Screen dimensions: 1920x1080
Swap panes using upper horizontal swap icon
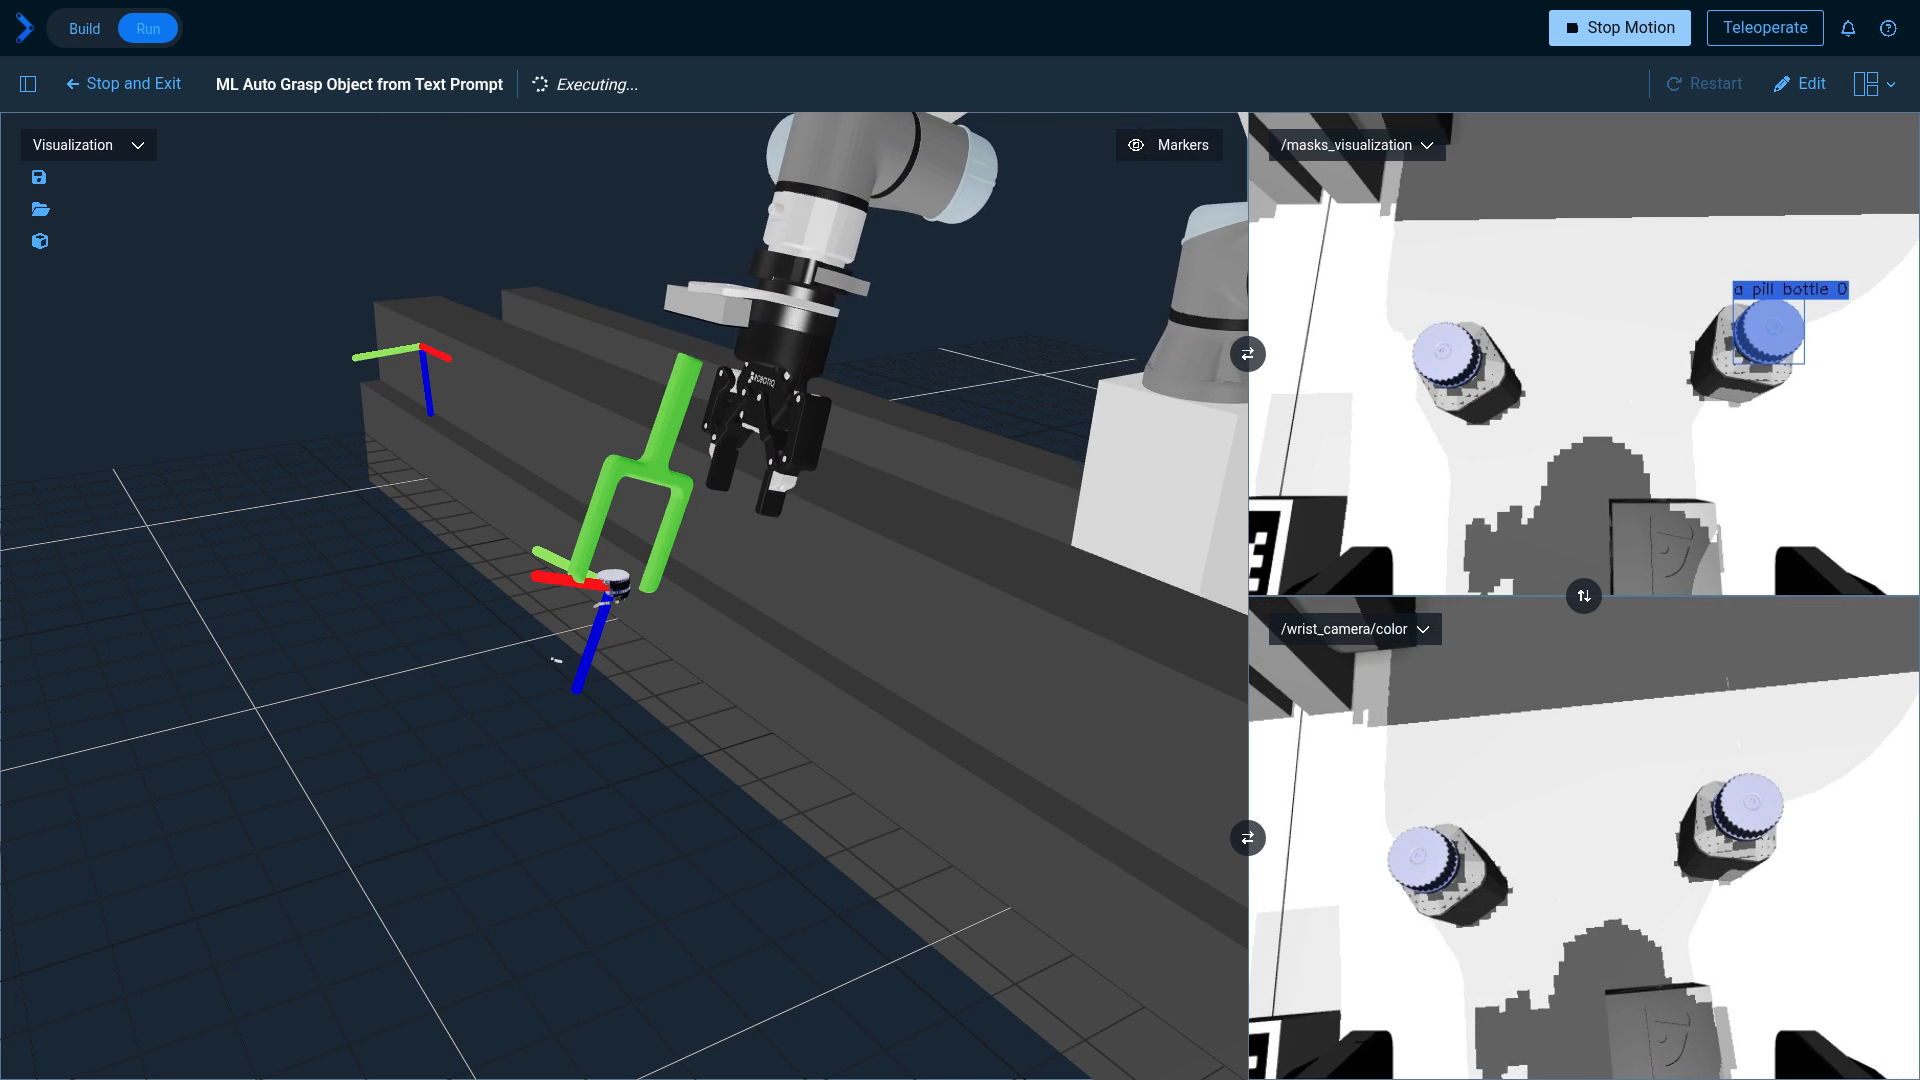(1247, 354)
